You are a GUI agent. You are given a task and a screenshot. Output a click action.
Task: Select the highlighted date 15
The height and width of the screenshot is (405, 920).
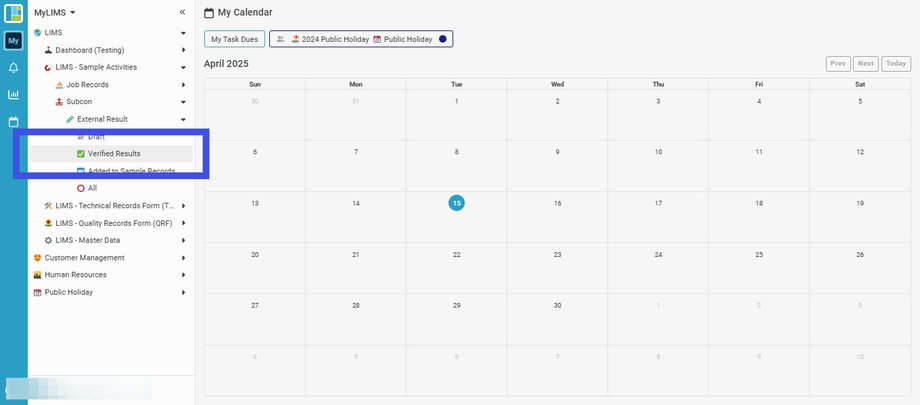tap(456, 203)
